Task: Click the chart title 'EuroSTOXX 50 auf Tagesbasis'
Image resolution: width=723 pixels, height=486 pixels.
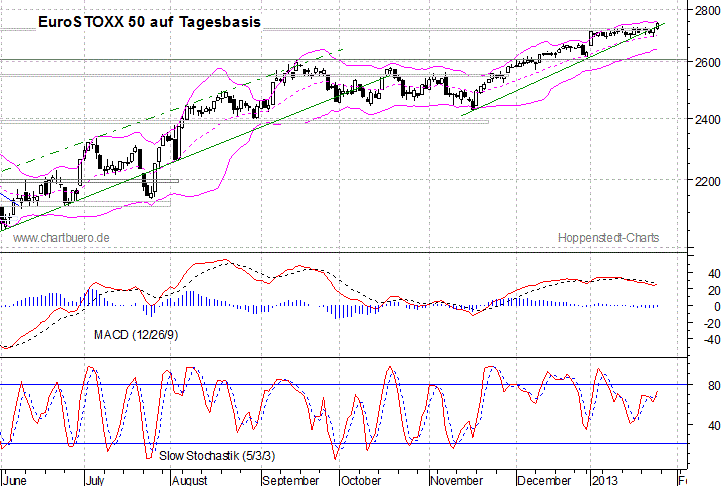Action: 149,22
